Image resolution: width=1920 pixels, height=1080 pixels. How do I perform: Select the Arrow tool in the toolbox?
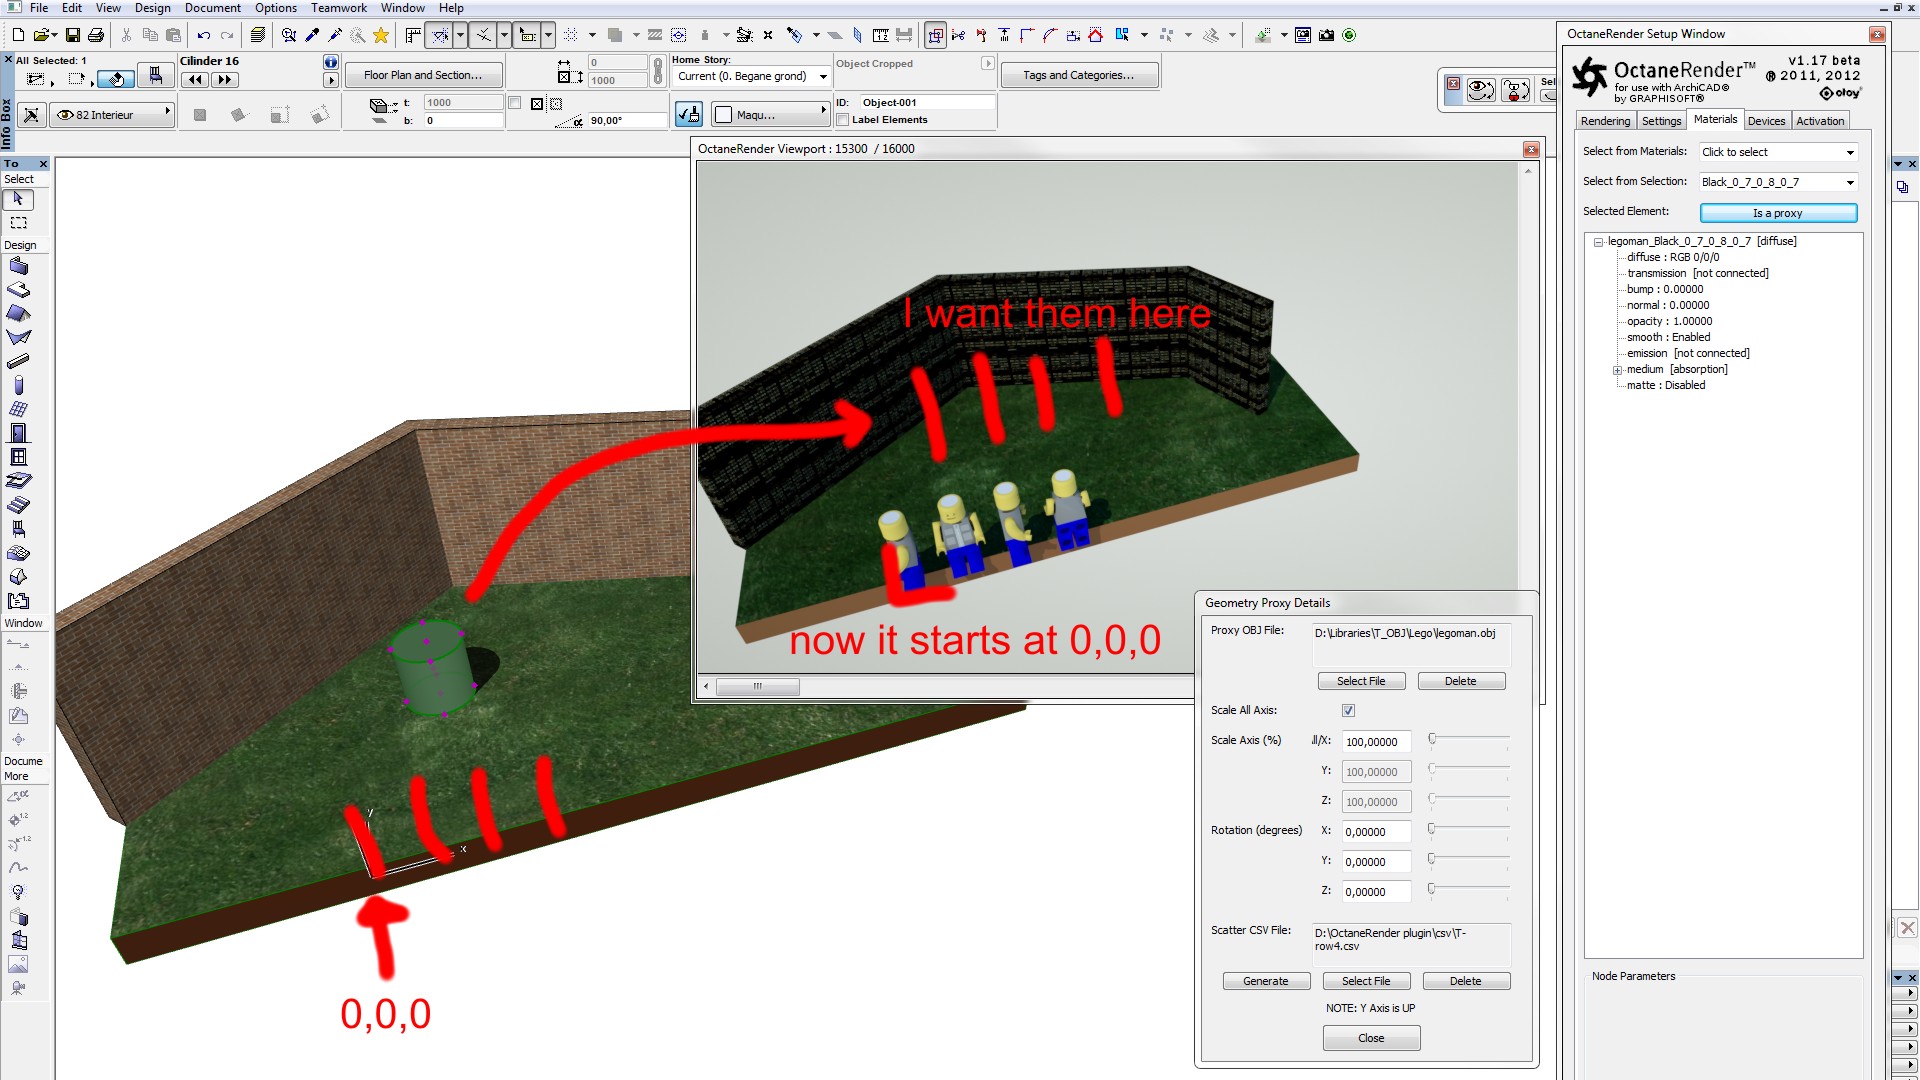coord(18,199)
